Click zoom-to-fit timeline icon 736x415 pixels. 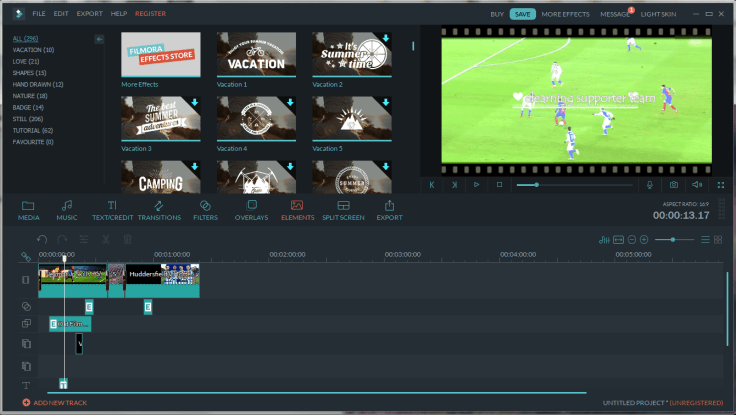(619, 240)
